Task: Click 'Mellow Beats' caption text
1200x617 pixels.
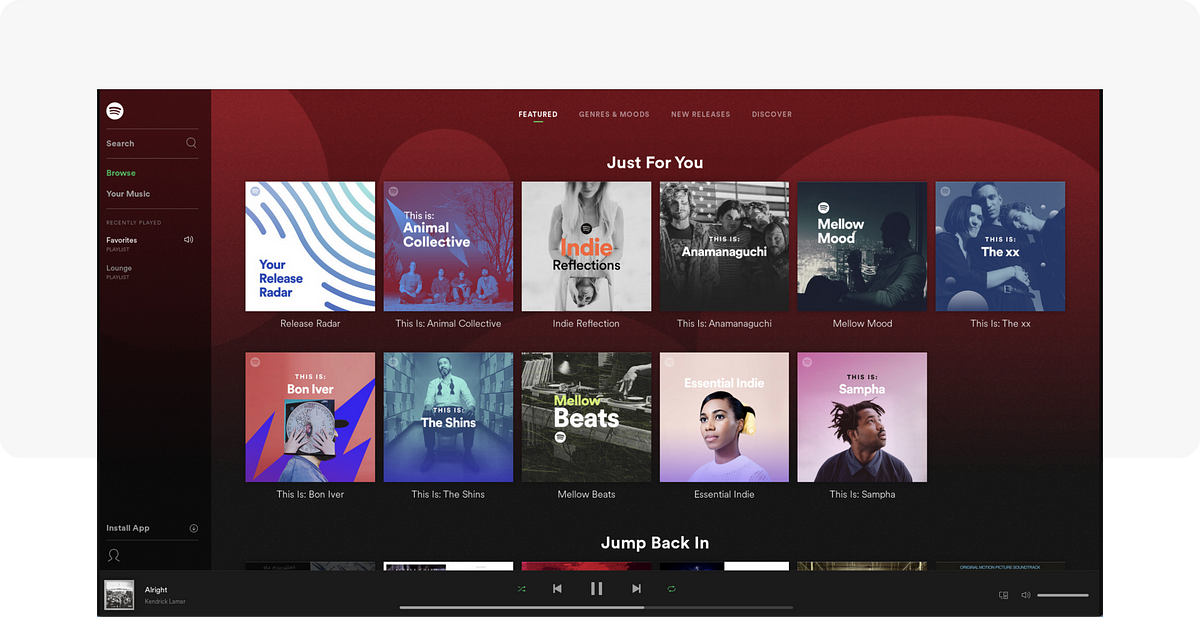Action: click(x=586, y=495)
